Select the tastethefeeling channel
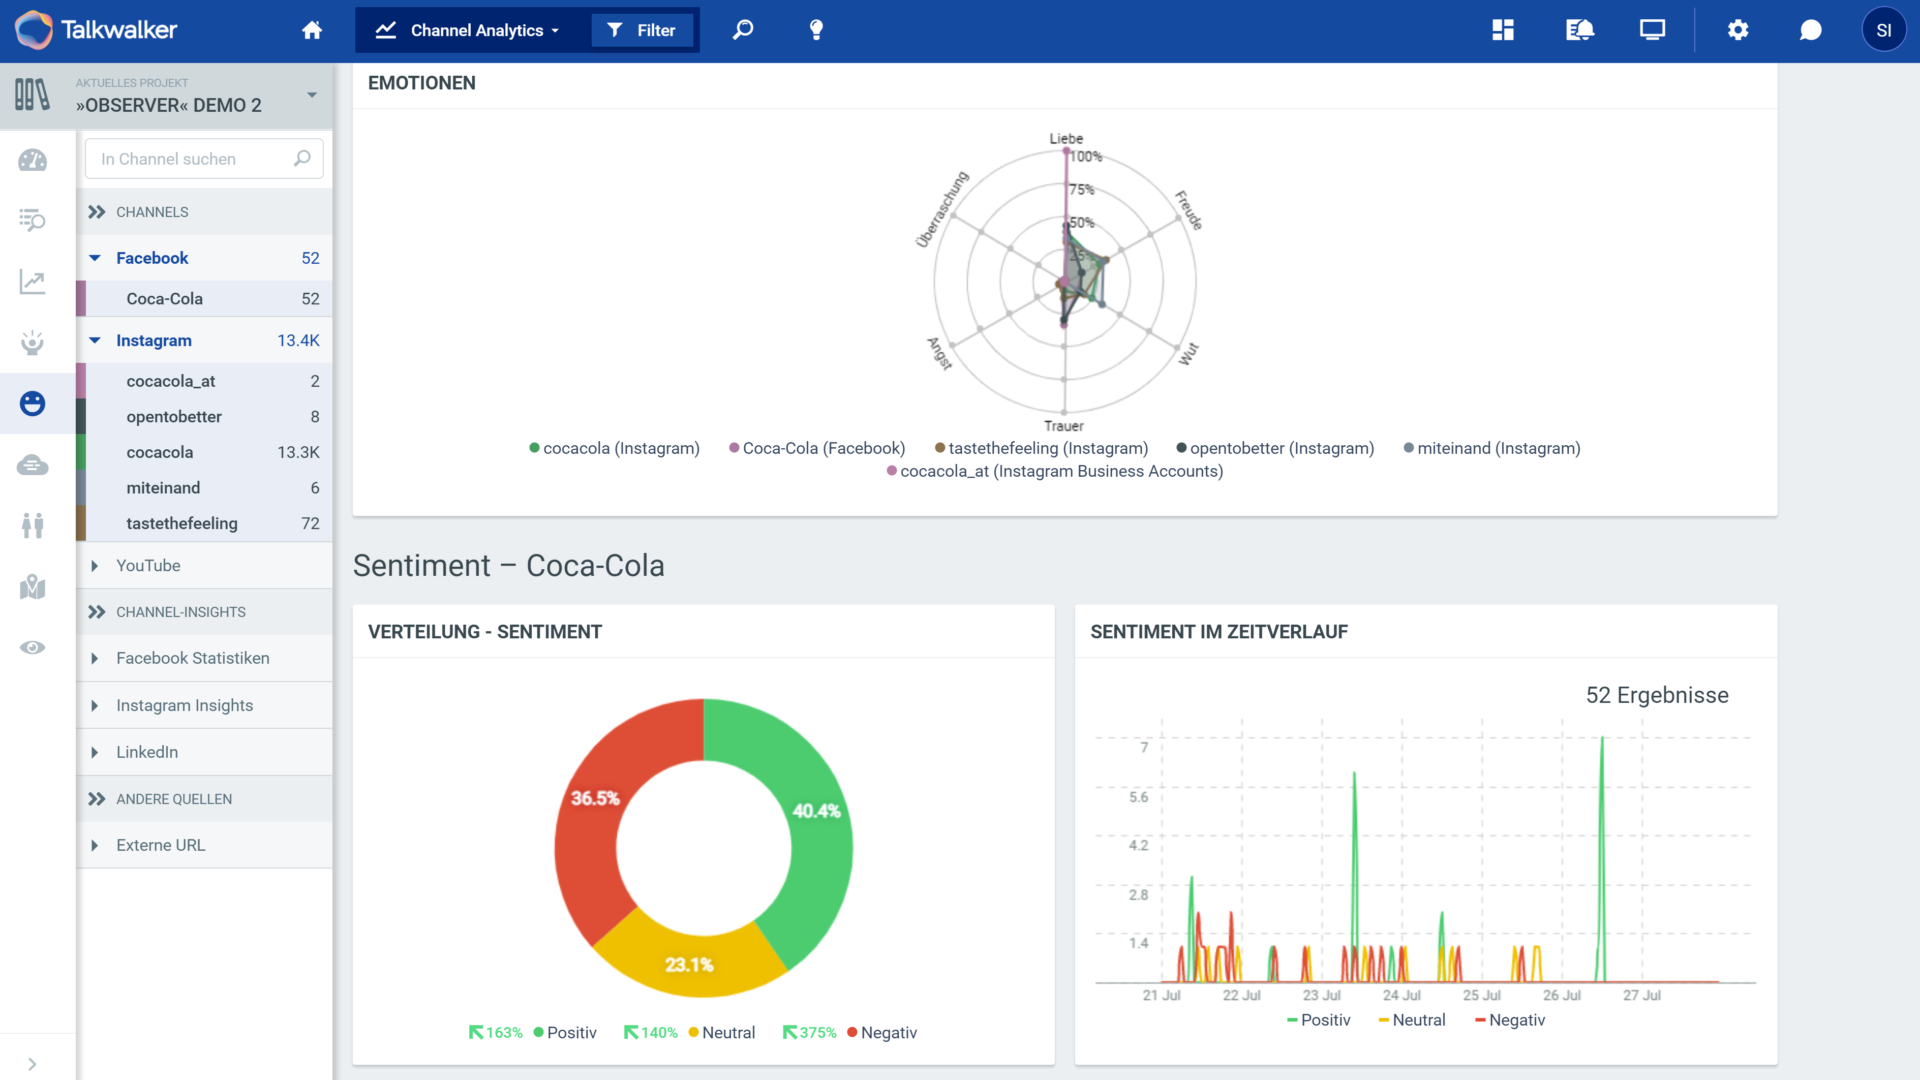This screenshot has height=1080, width=1920. point(204,524)
